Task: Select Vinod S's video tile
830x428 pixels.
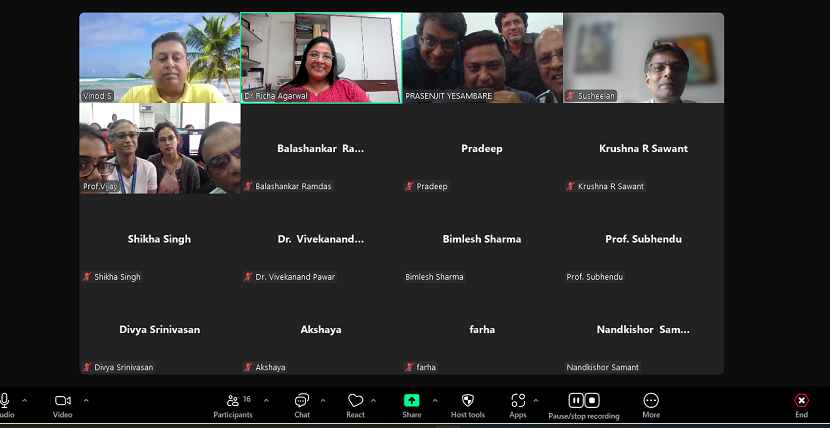Action: (159, 57)
